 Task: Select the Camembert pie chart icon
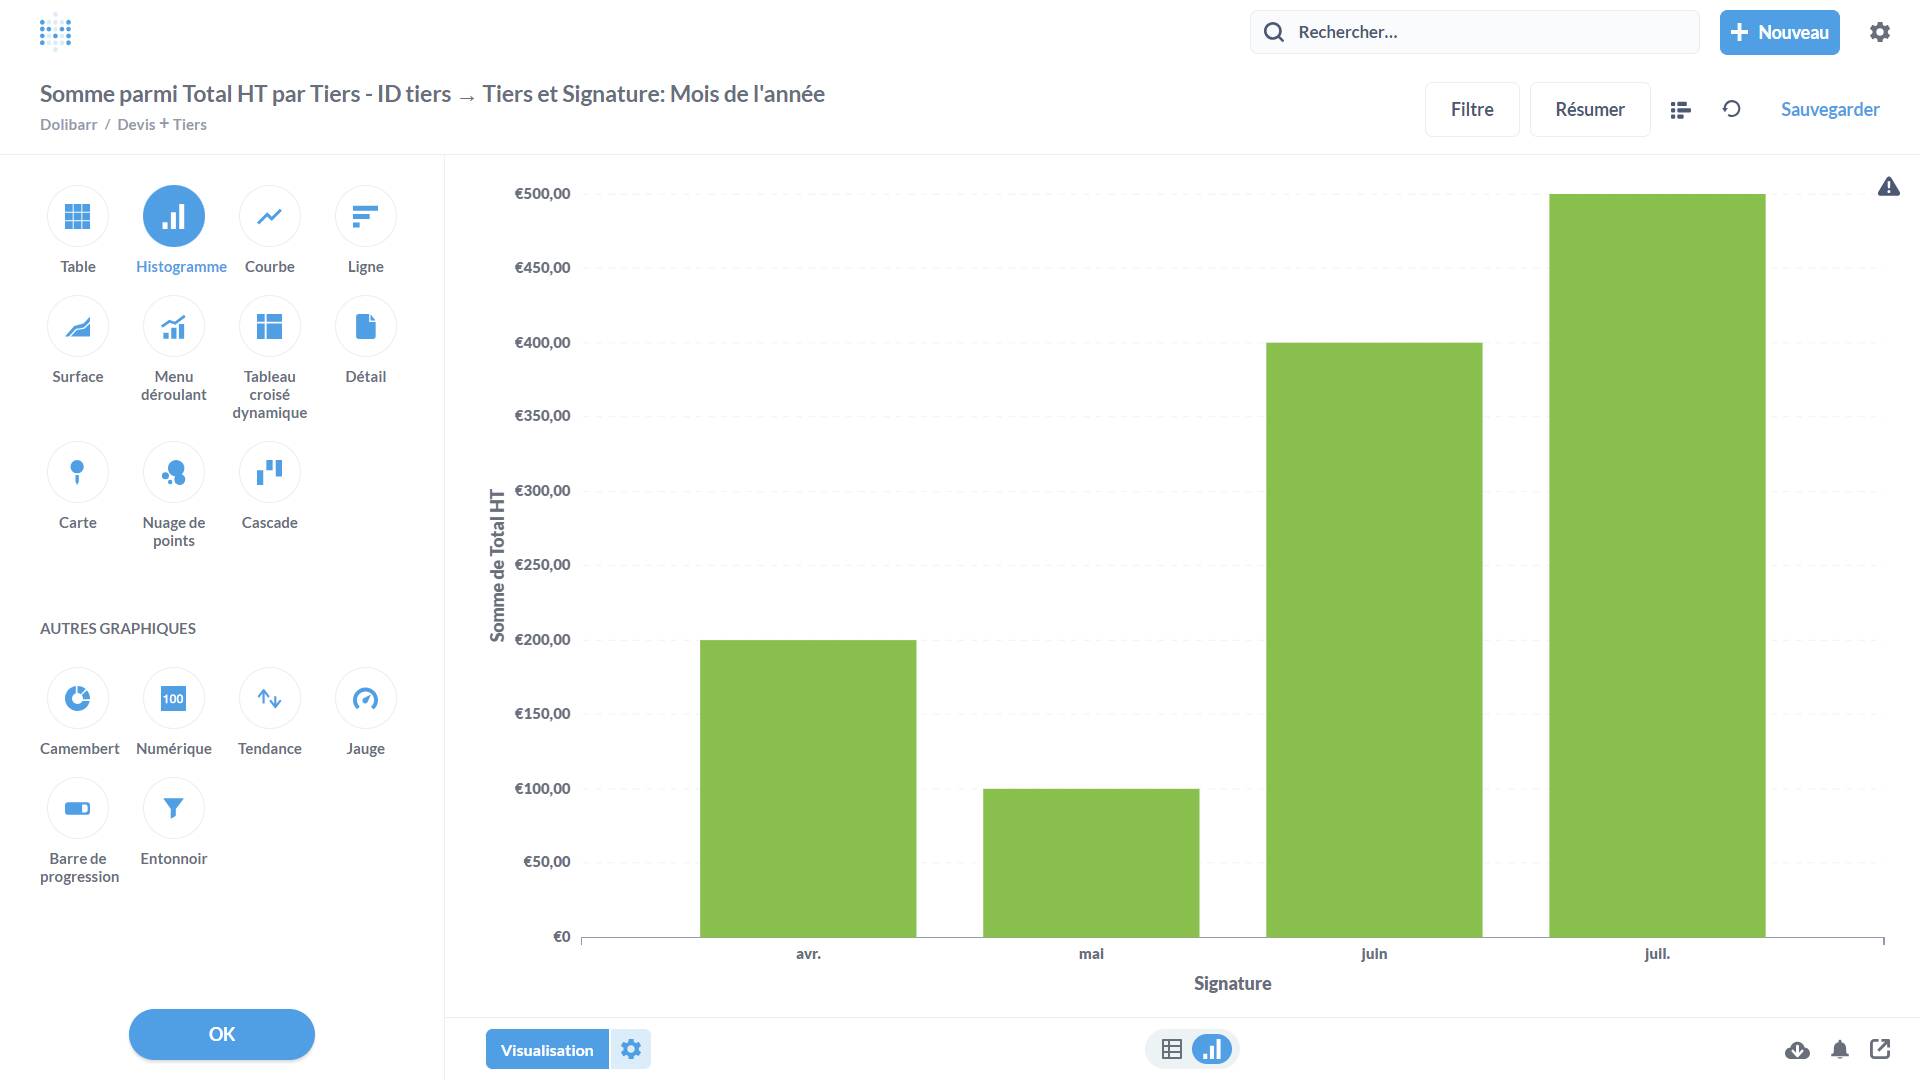click(x=78, y=698)
